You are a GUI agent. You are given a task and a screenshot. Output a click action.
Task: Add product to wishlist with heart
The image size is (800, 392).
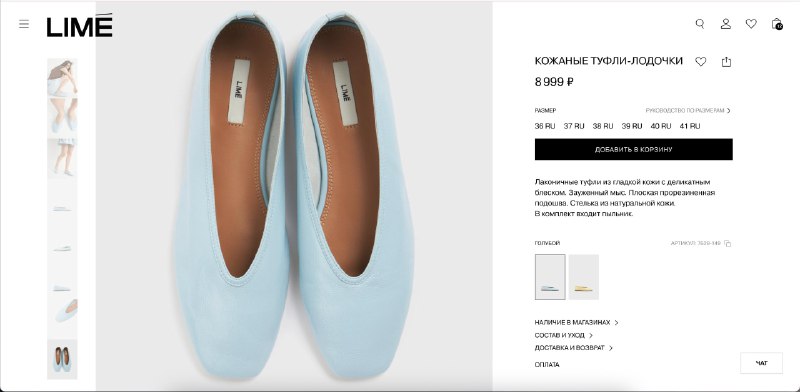[701, 62]
